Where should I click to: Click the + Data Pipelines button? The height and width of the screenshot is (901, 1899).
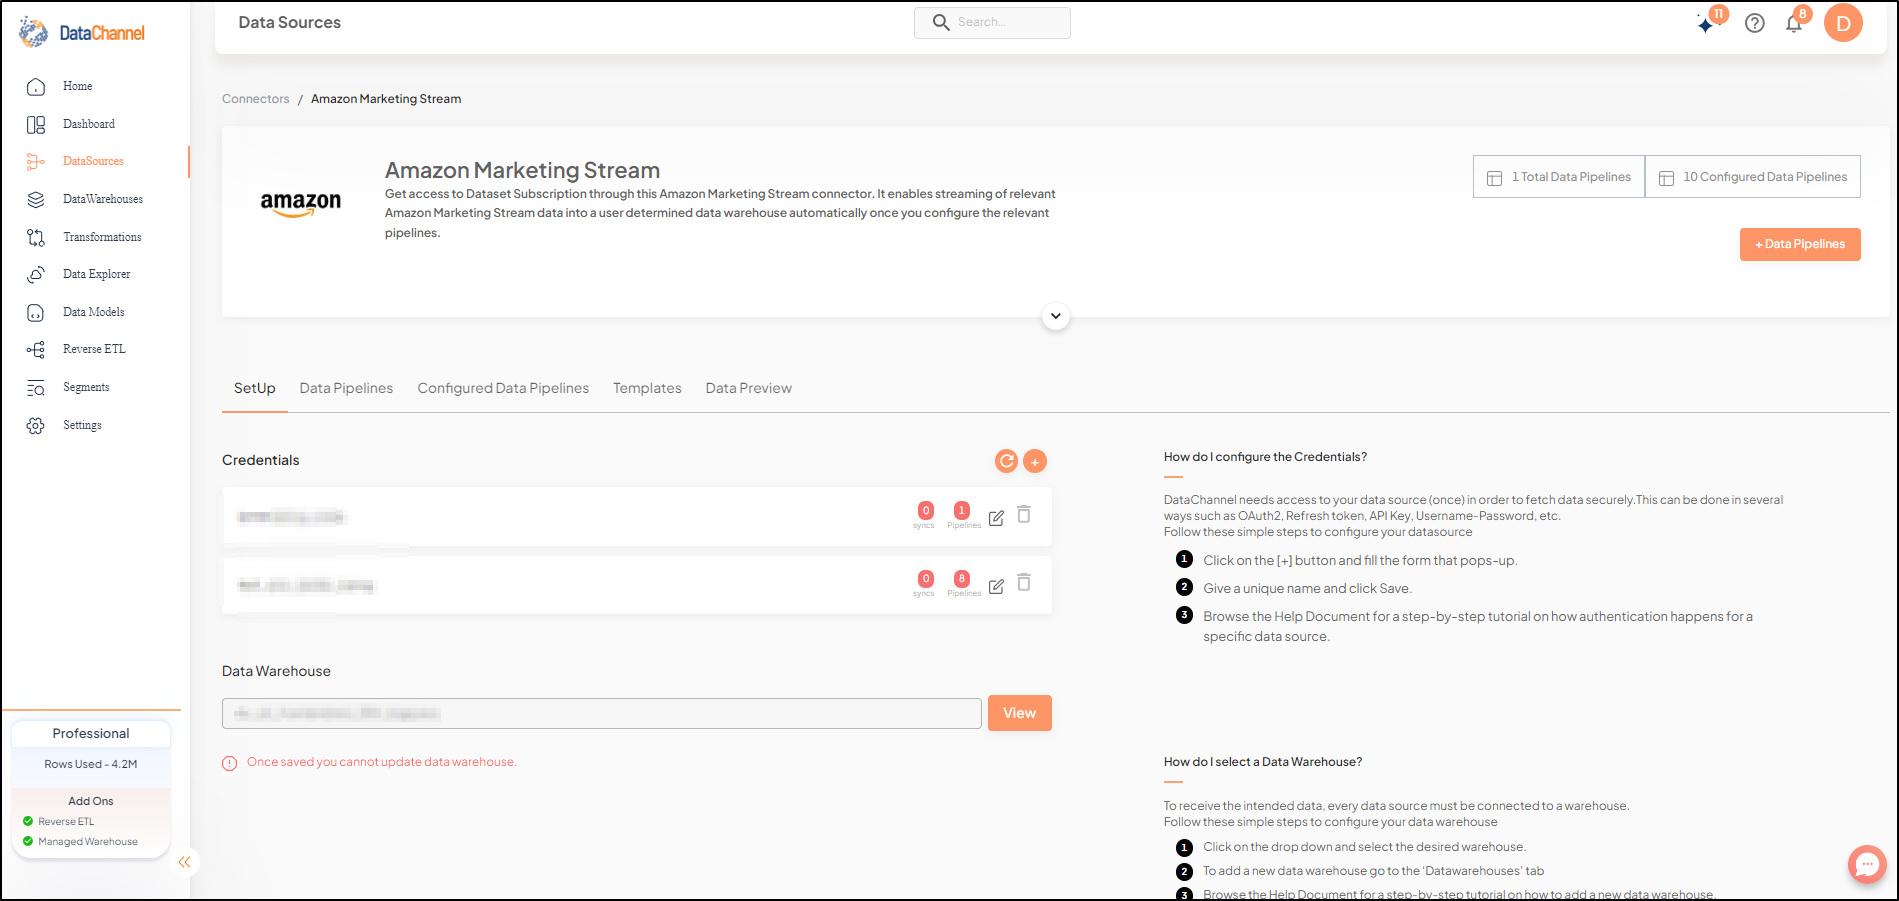[1800, 244]
